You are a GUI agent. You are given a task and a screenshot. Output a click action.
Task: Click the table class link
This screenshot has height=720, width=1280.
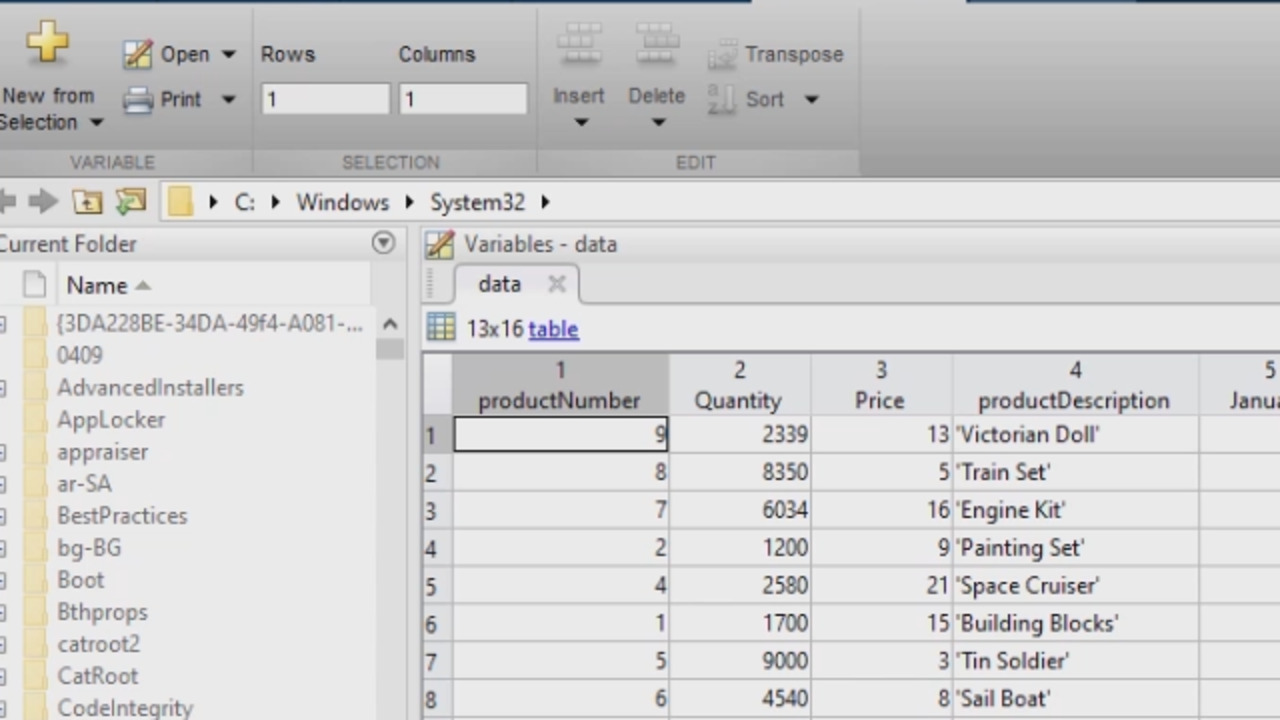[553, 329]
